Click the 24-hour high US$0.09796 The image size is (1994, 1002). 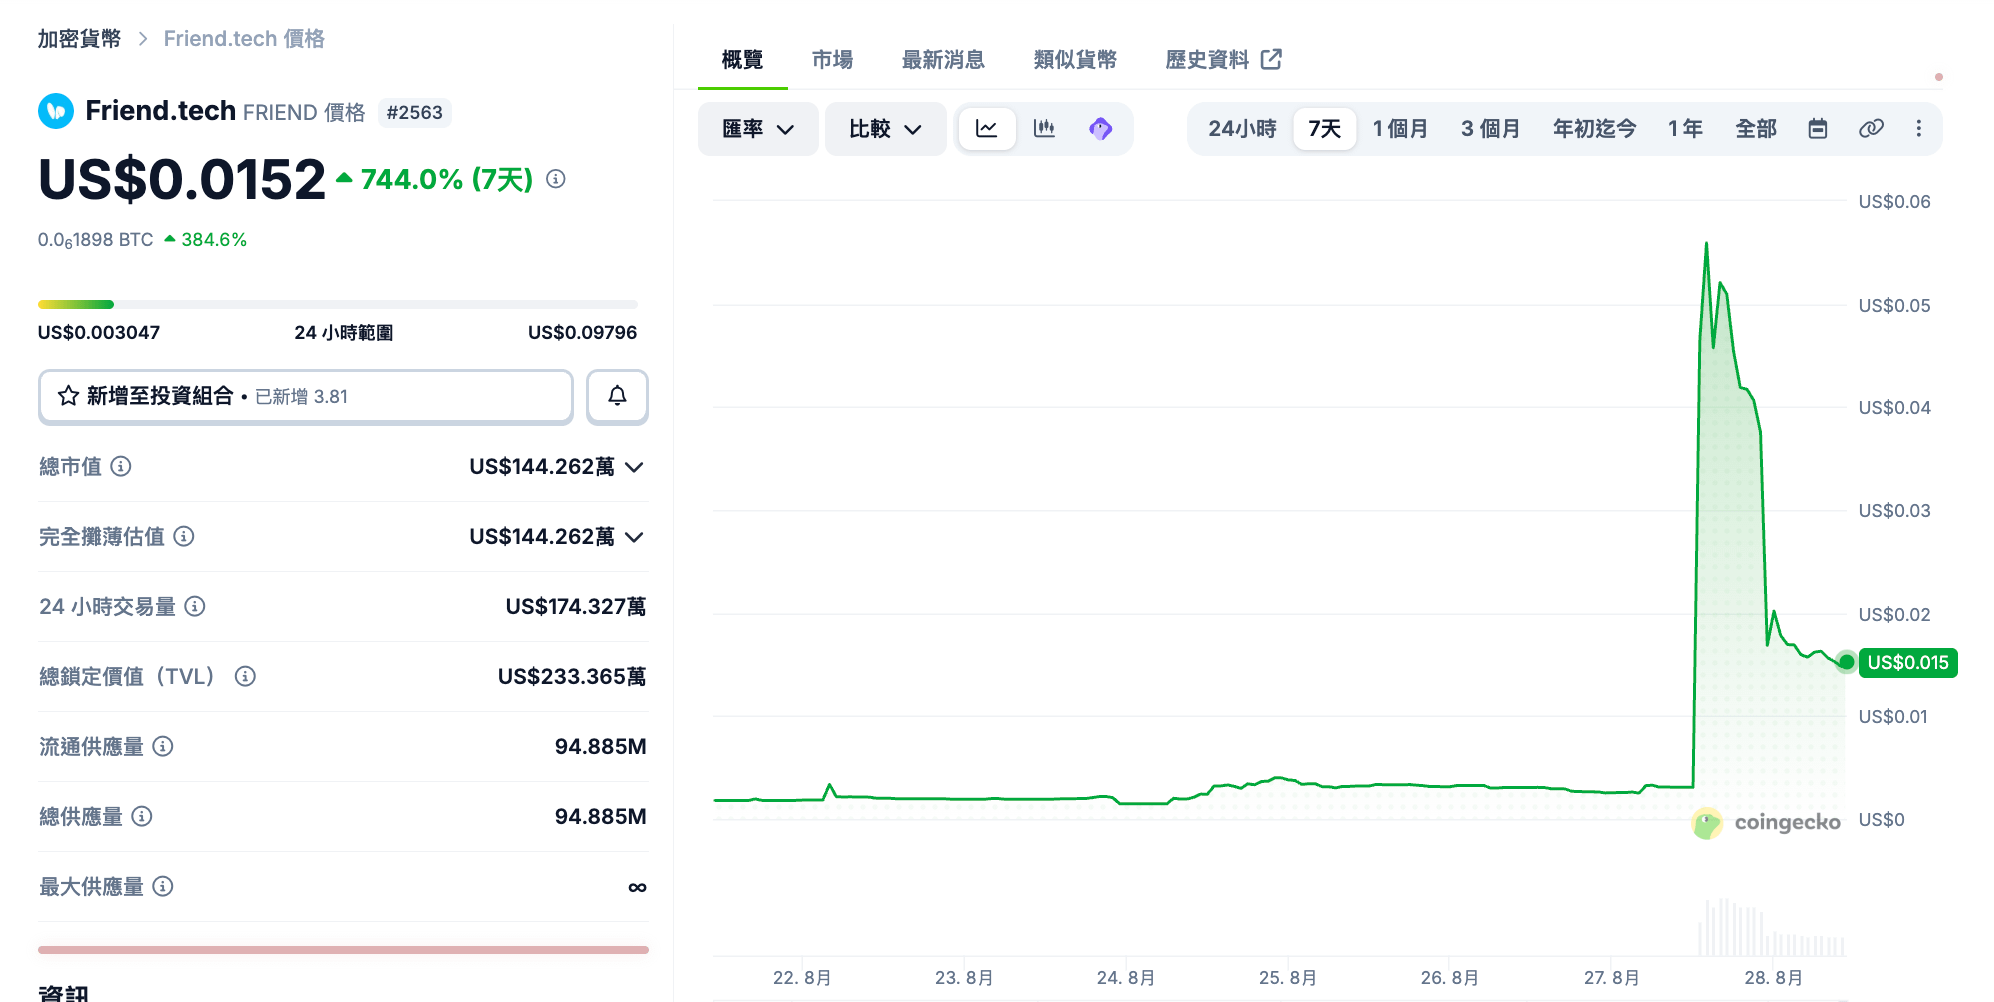tap(582, 333)
